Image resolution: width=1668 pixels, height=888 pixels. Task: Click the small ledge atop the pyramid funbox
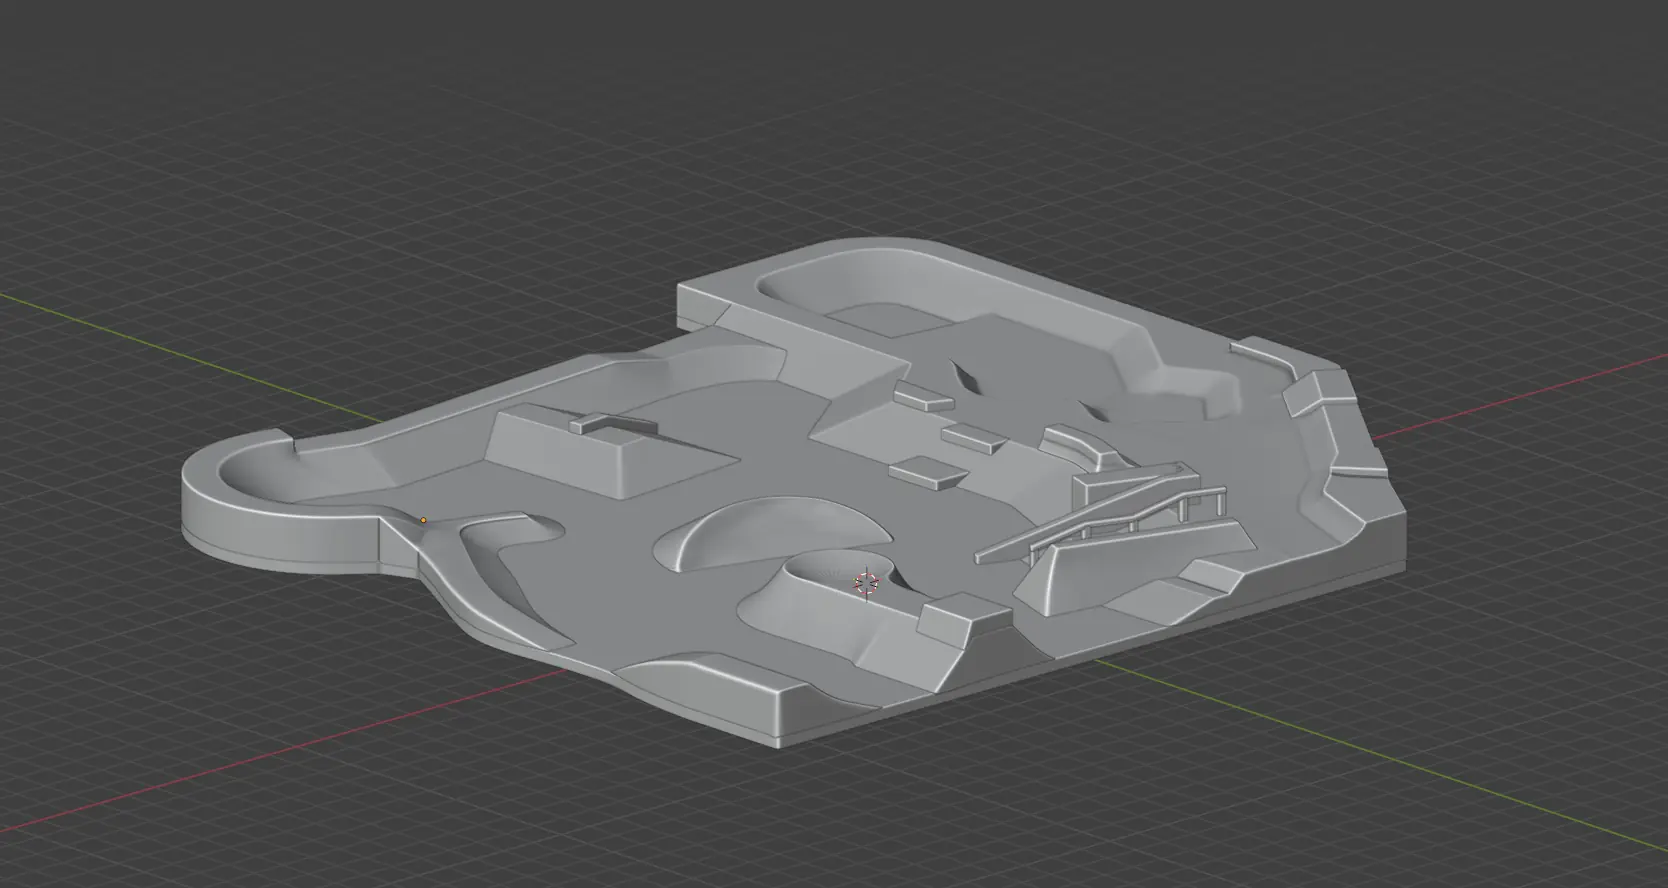tap(612, 424)
